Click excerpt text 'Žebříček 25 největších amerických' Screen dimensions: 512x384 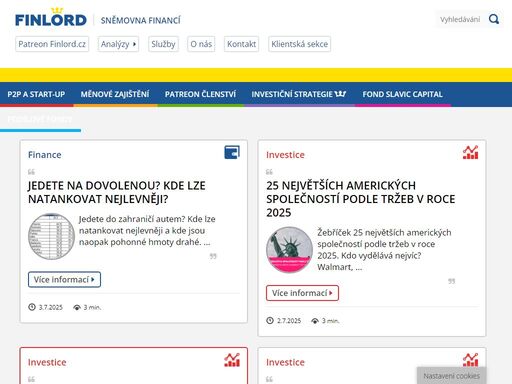[384, 232]
